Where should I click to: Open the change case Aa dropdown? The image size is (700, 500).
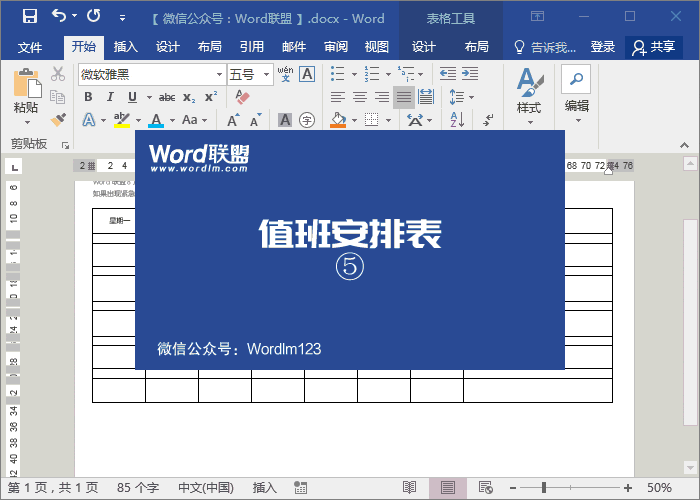(x=195, y=120)
